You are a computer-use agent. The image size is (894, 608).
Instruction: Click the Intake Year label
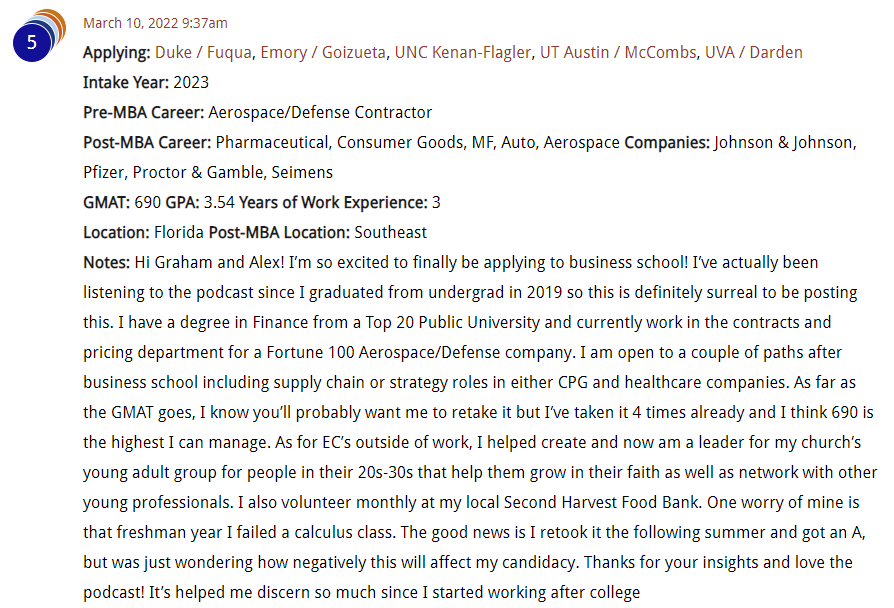pos(126,83)
